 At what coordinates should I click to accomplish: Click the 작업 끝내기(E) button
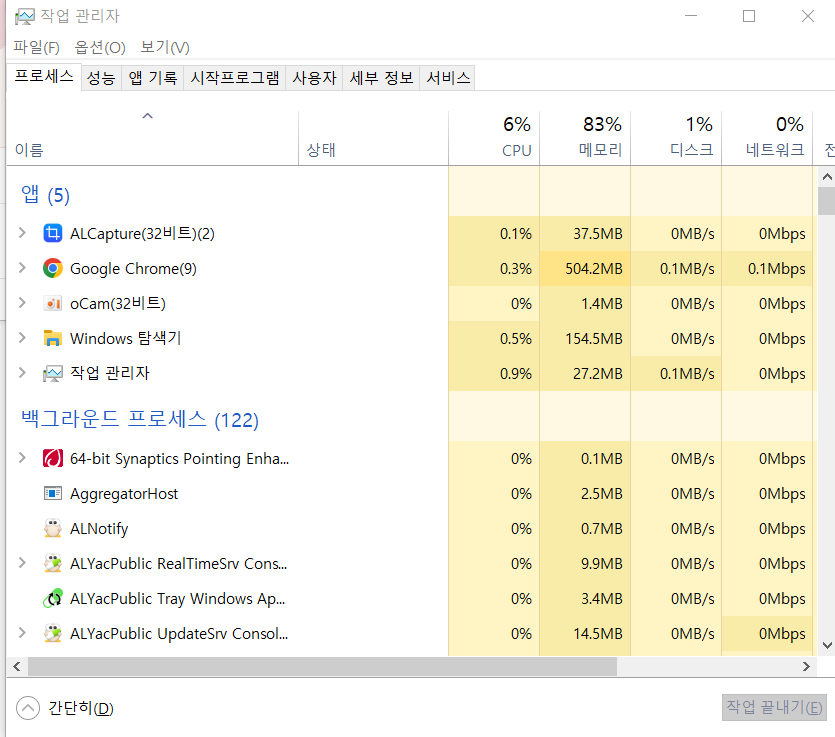coord(774,707)
